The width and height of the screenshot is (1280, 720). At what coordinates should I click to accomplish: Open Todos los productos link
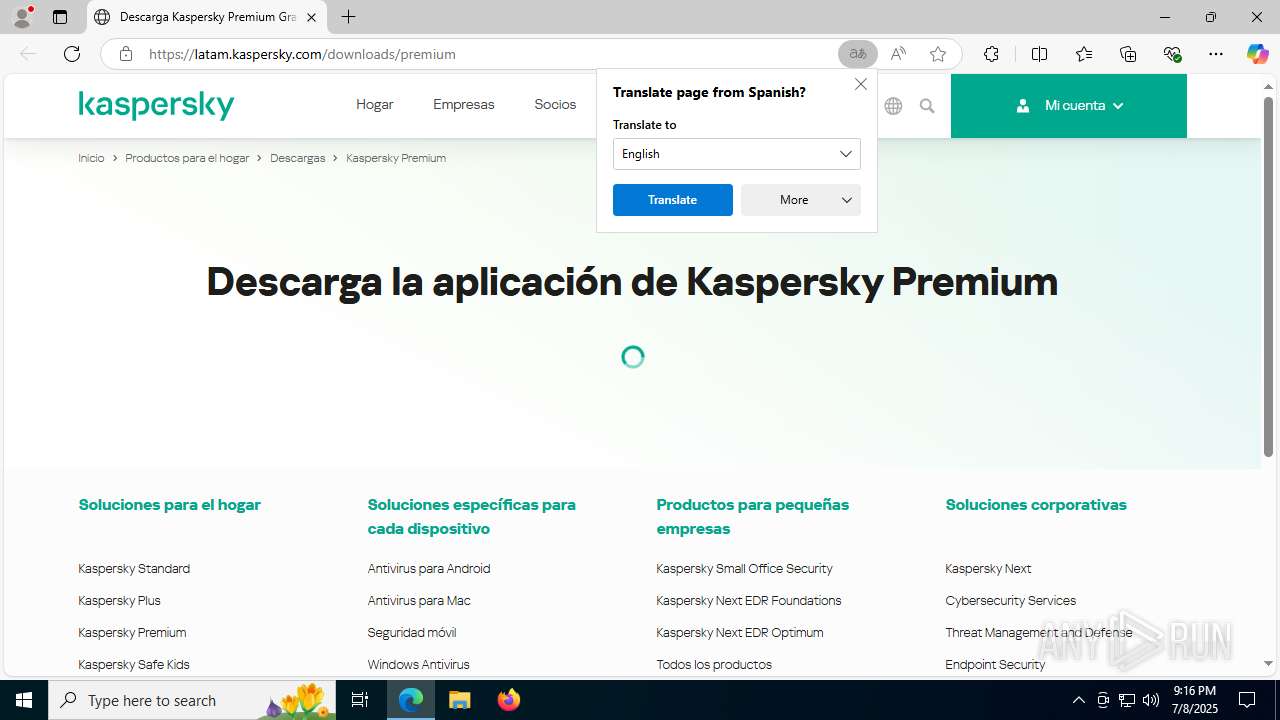(x=714, y=664)
